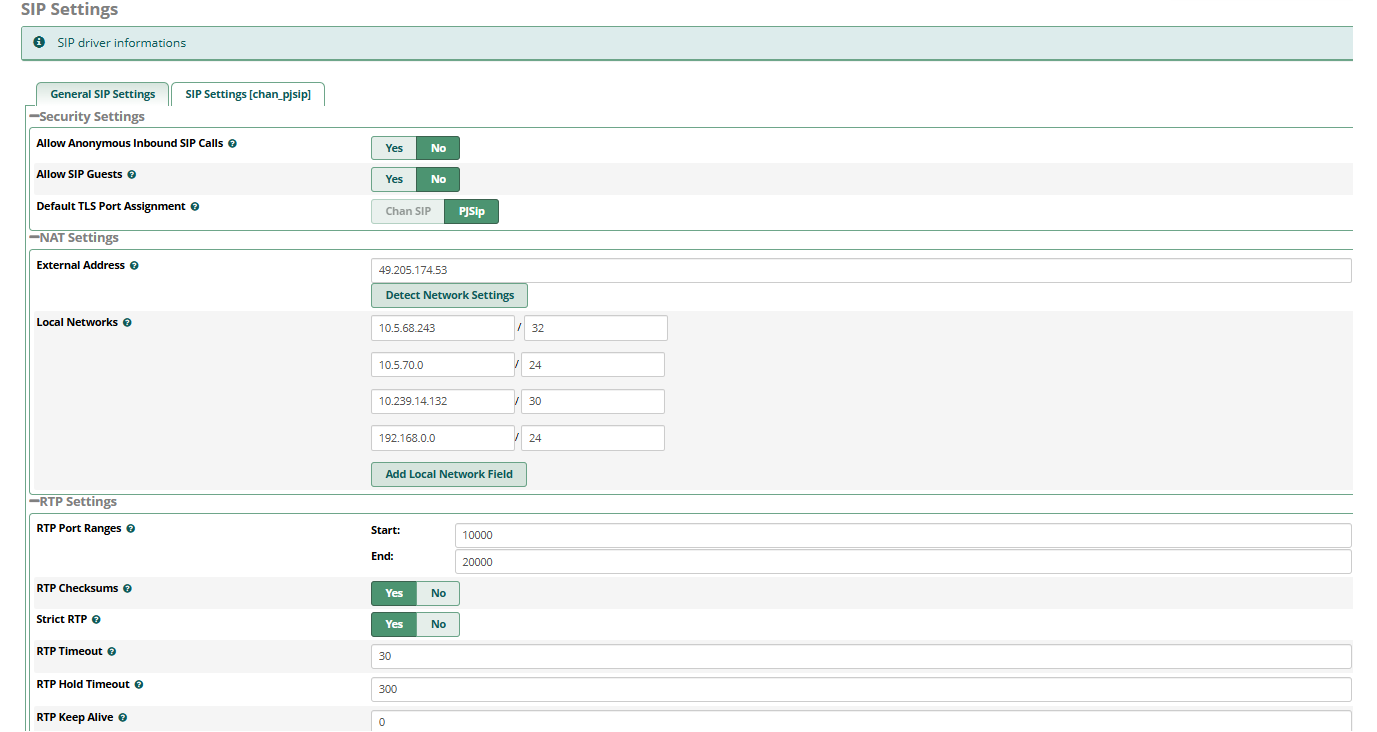Click the RTP Timeout field
Screen dimensions: 1377x732
[x=861, y=656]
